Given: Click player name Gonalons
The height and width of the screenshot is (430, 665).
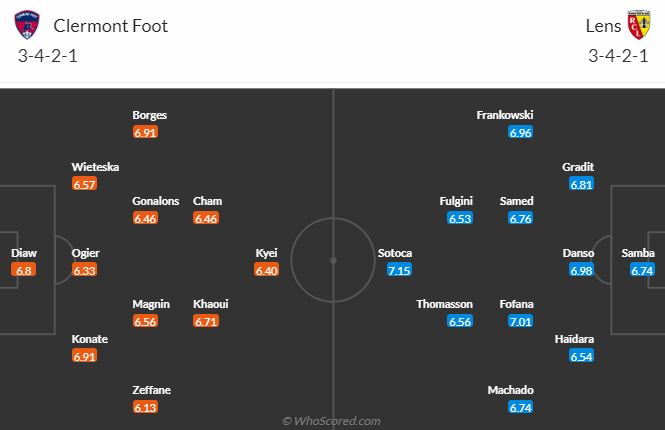Looking at the screenshot, I should click(156, 201).
